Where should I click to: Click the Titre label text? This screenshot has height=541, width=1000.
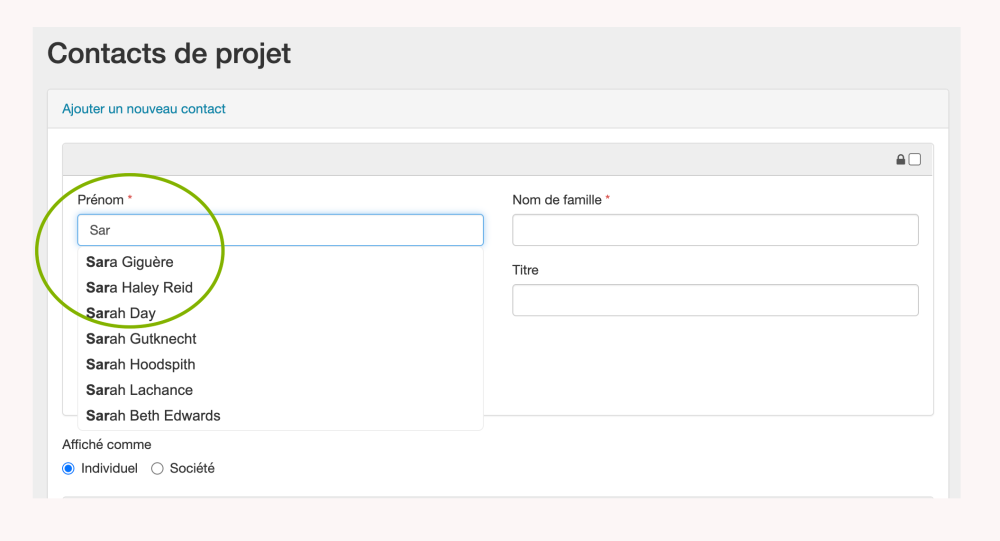tap(526, 270)
